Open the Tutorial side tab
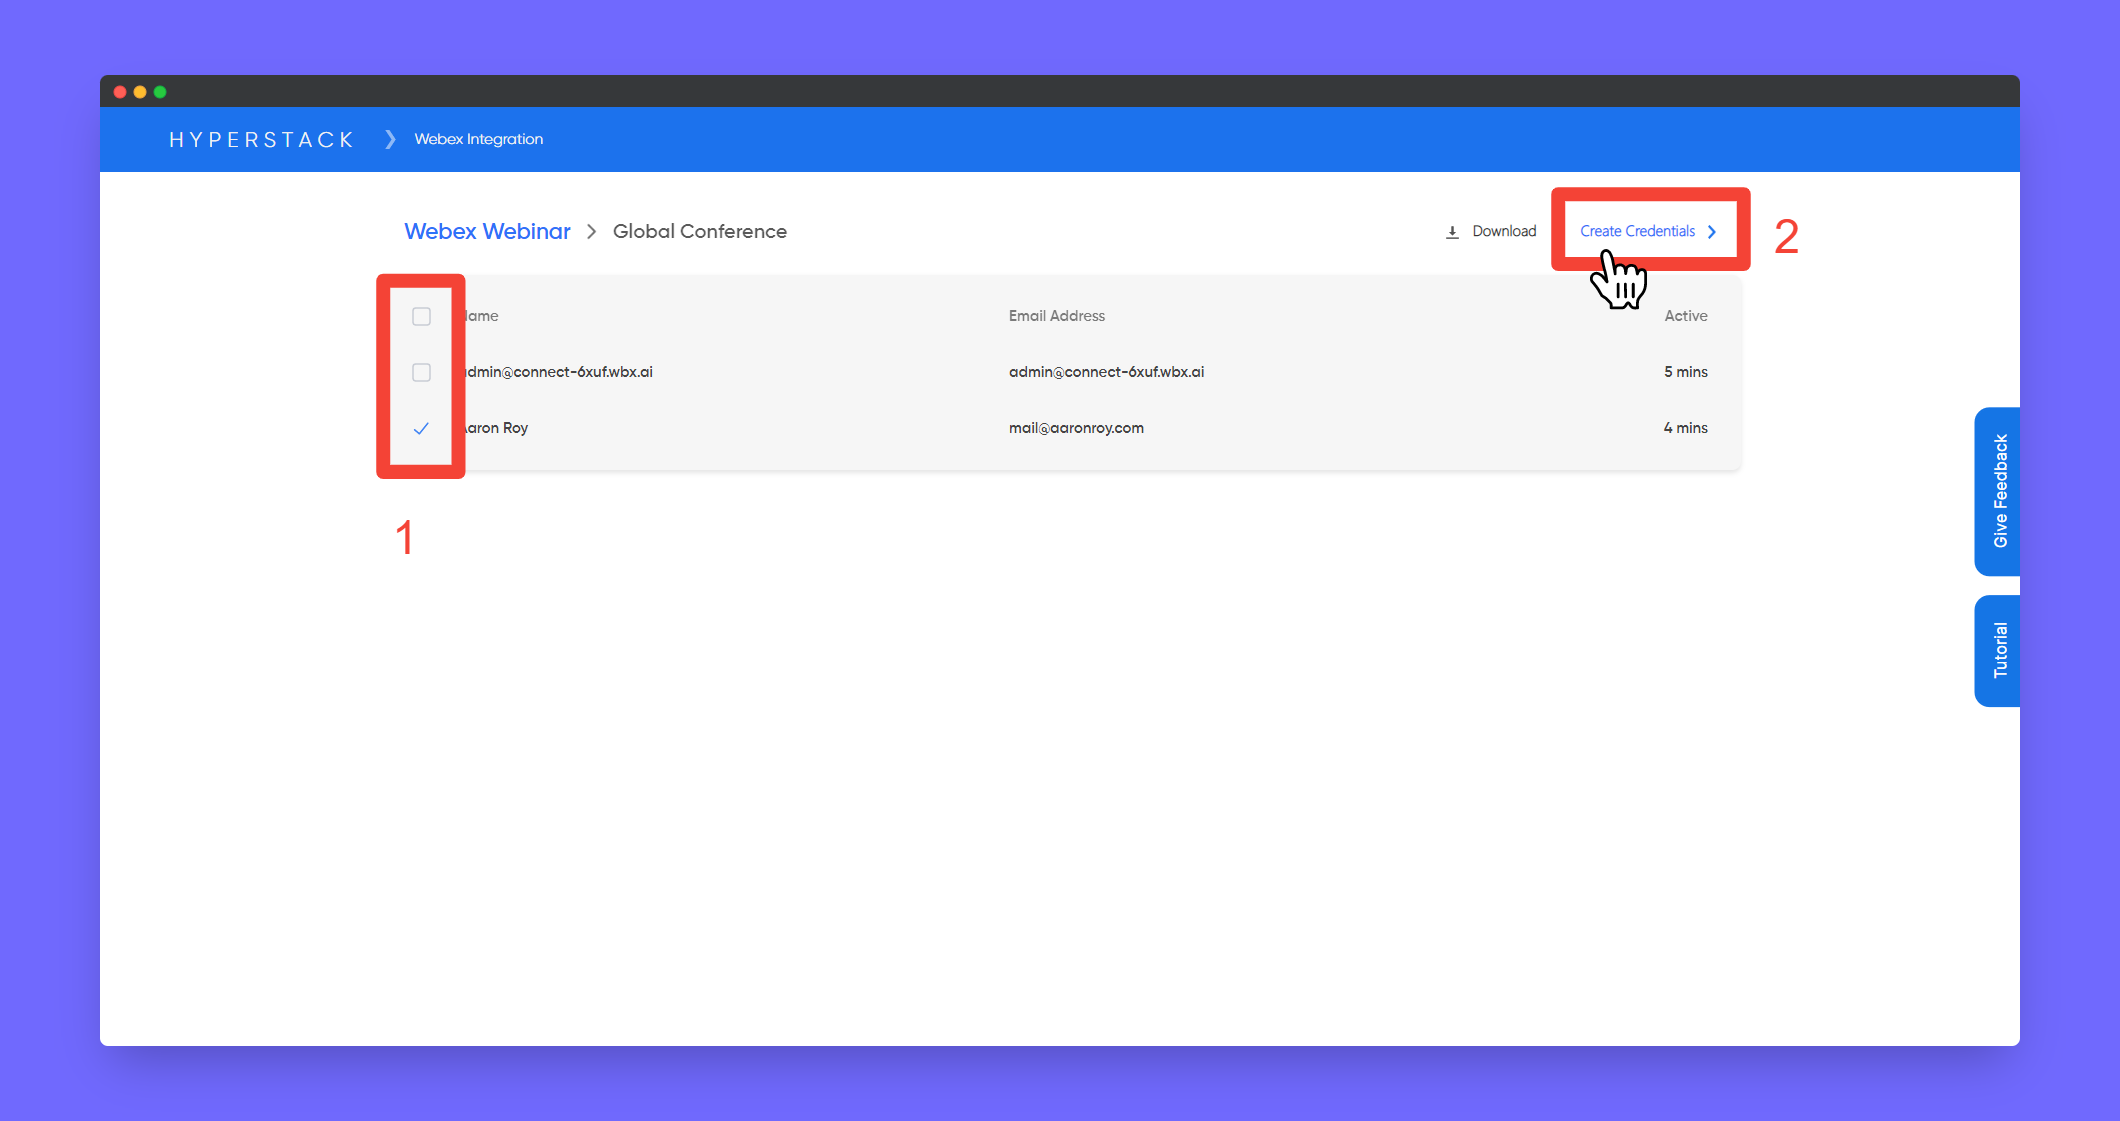The image size is (2120, 1121). click(x=1999, y=650)
